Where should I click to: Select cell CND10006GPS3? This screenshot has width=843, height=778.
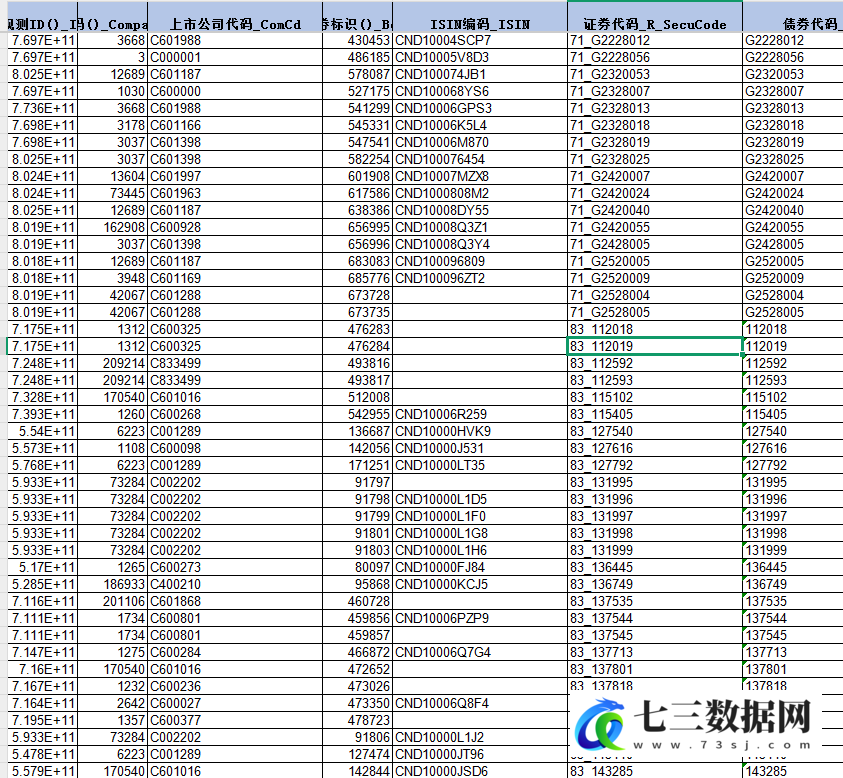pos(480,109)
